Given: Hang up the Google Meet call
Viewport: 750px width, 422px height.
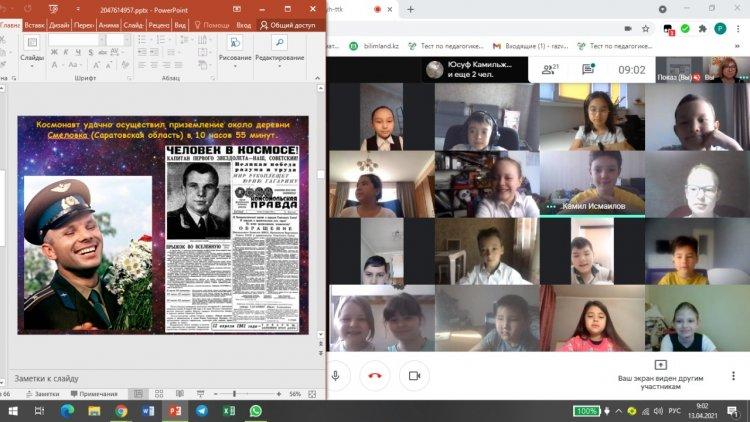Looking at the screenshot, I should point(375,376).
